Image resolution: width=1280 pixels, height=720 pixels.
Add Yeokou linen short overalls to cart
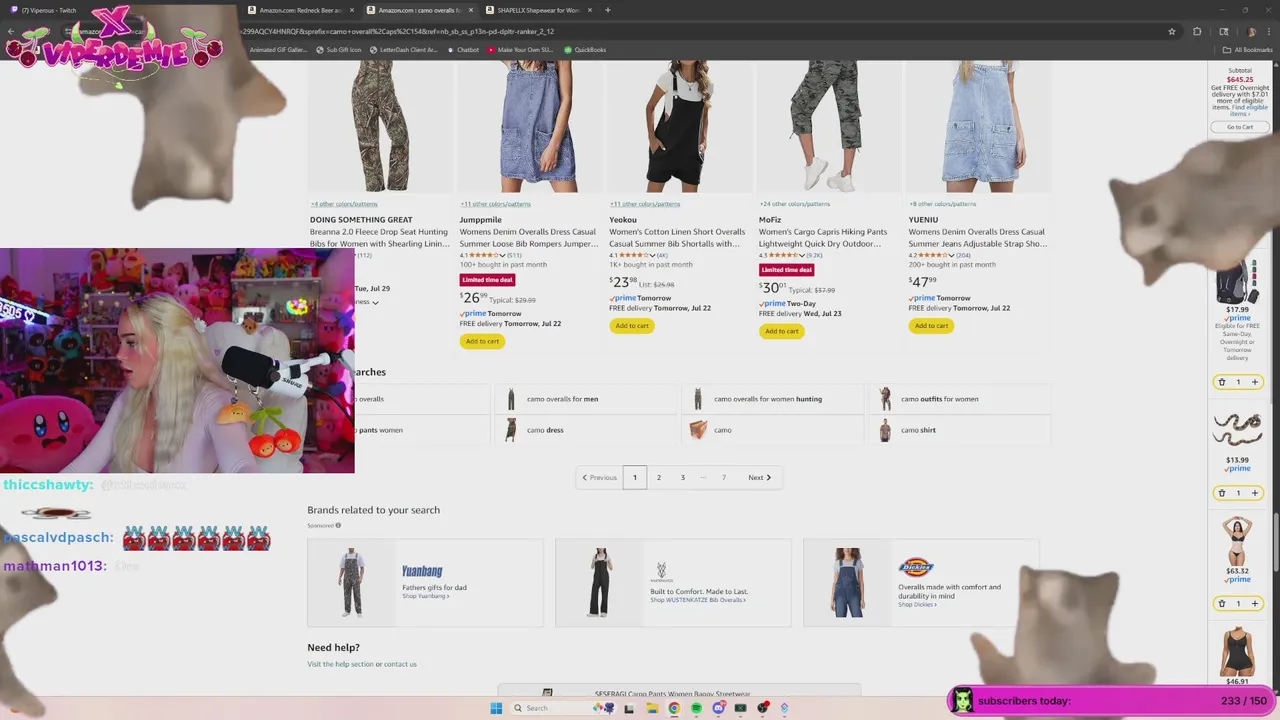(632, 326)
